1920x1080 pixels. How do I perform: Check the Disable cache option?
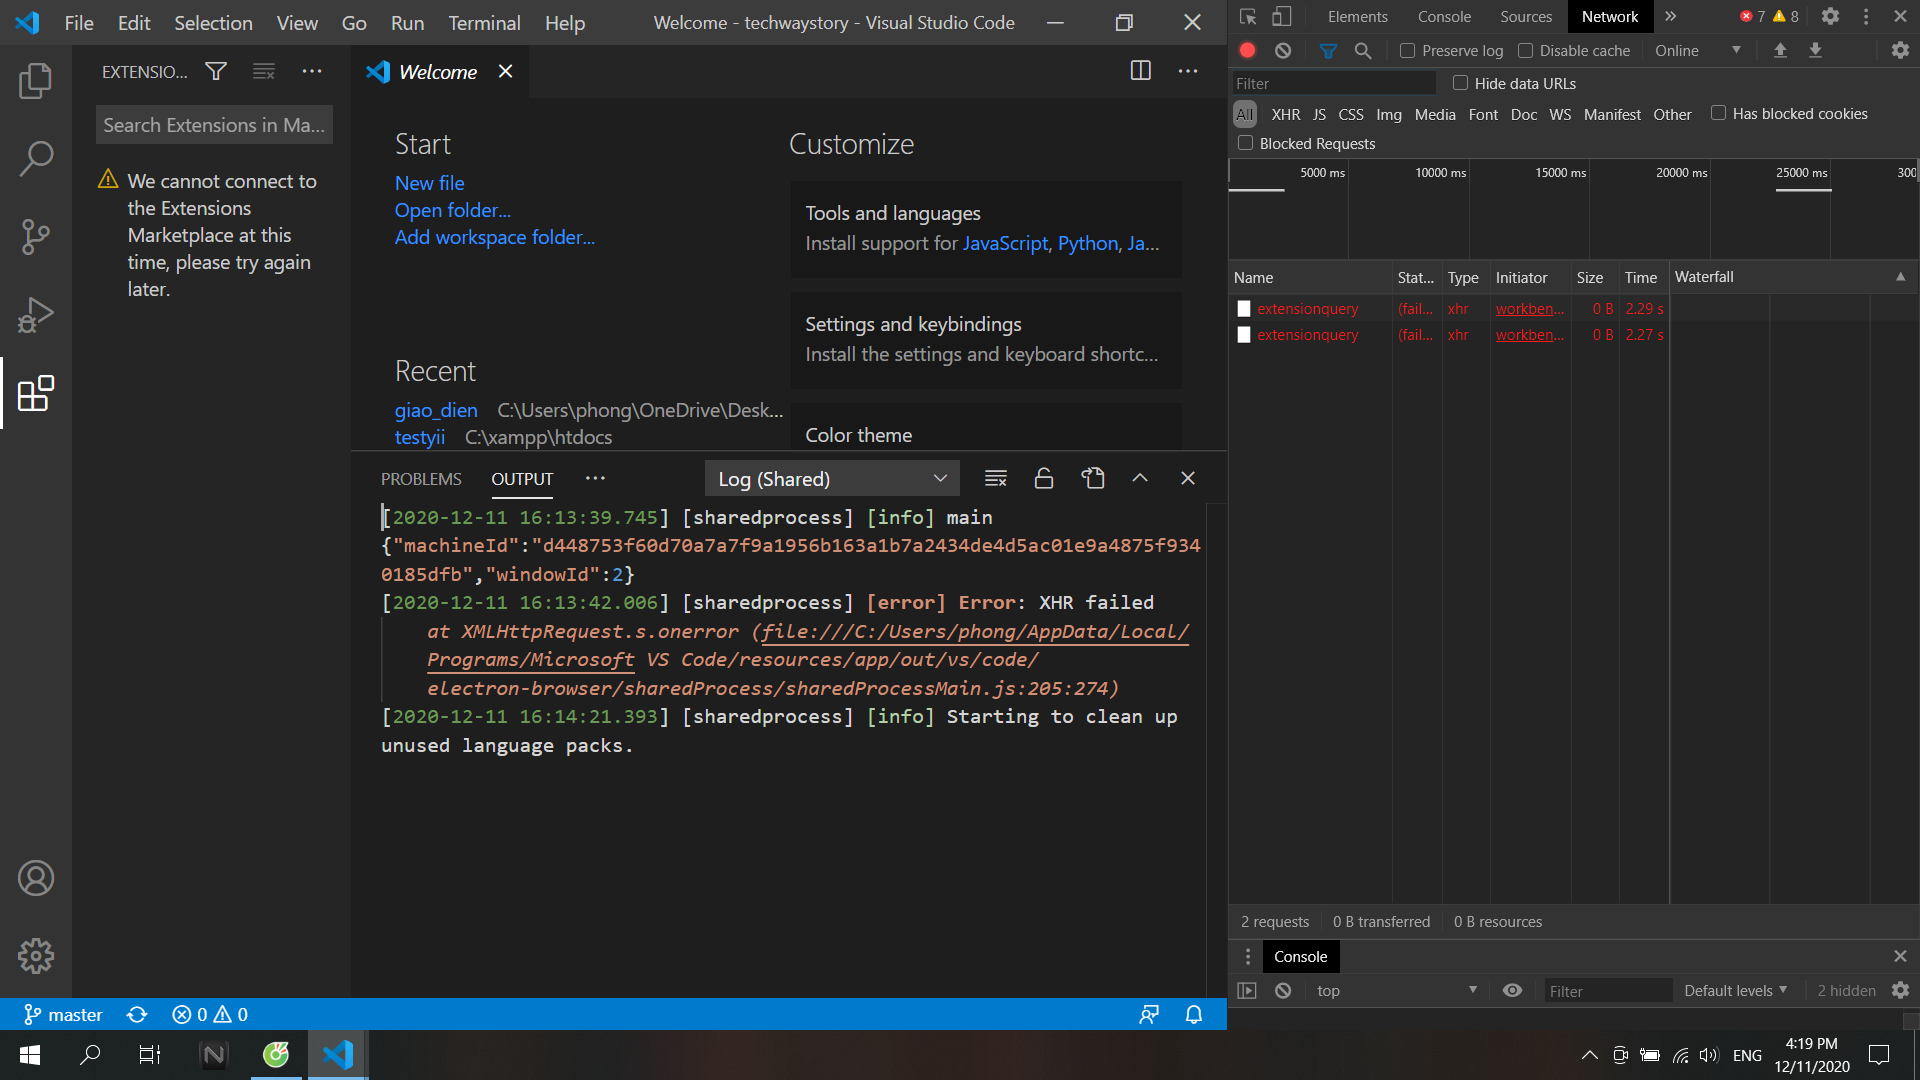pos(1527,50)
